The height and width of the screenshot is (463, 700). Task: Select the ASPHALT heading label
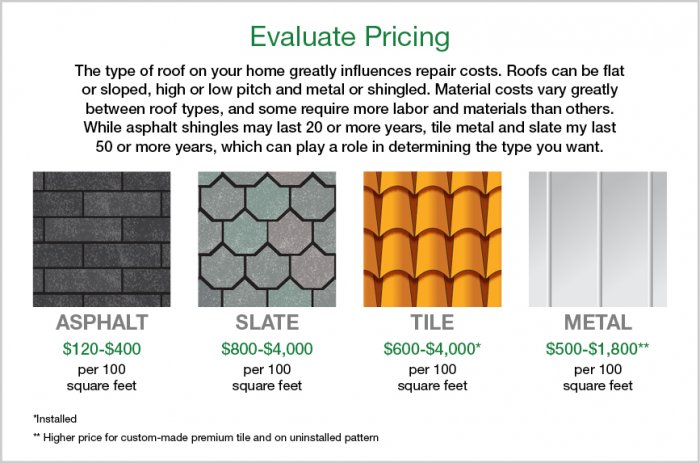pos(102,323)
